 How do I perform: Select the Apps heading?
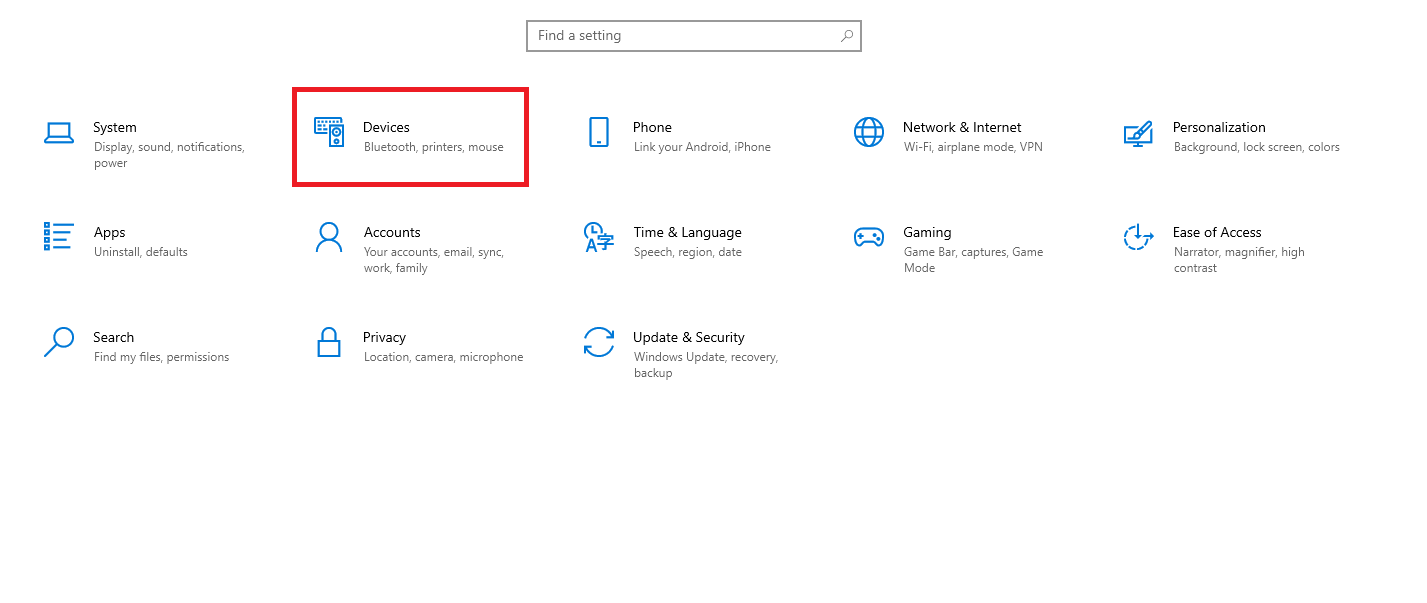click(110, 232)
